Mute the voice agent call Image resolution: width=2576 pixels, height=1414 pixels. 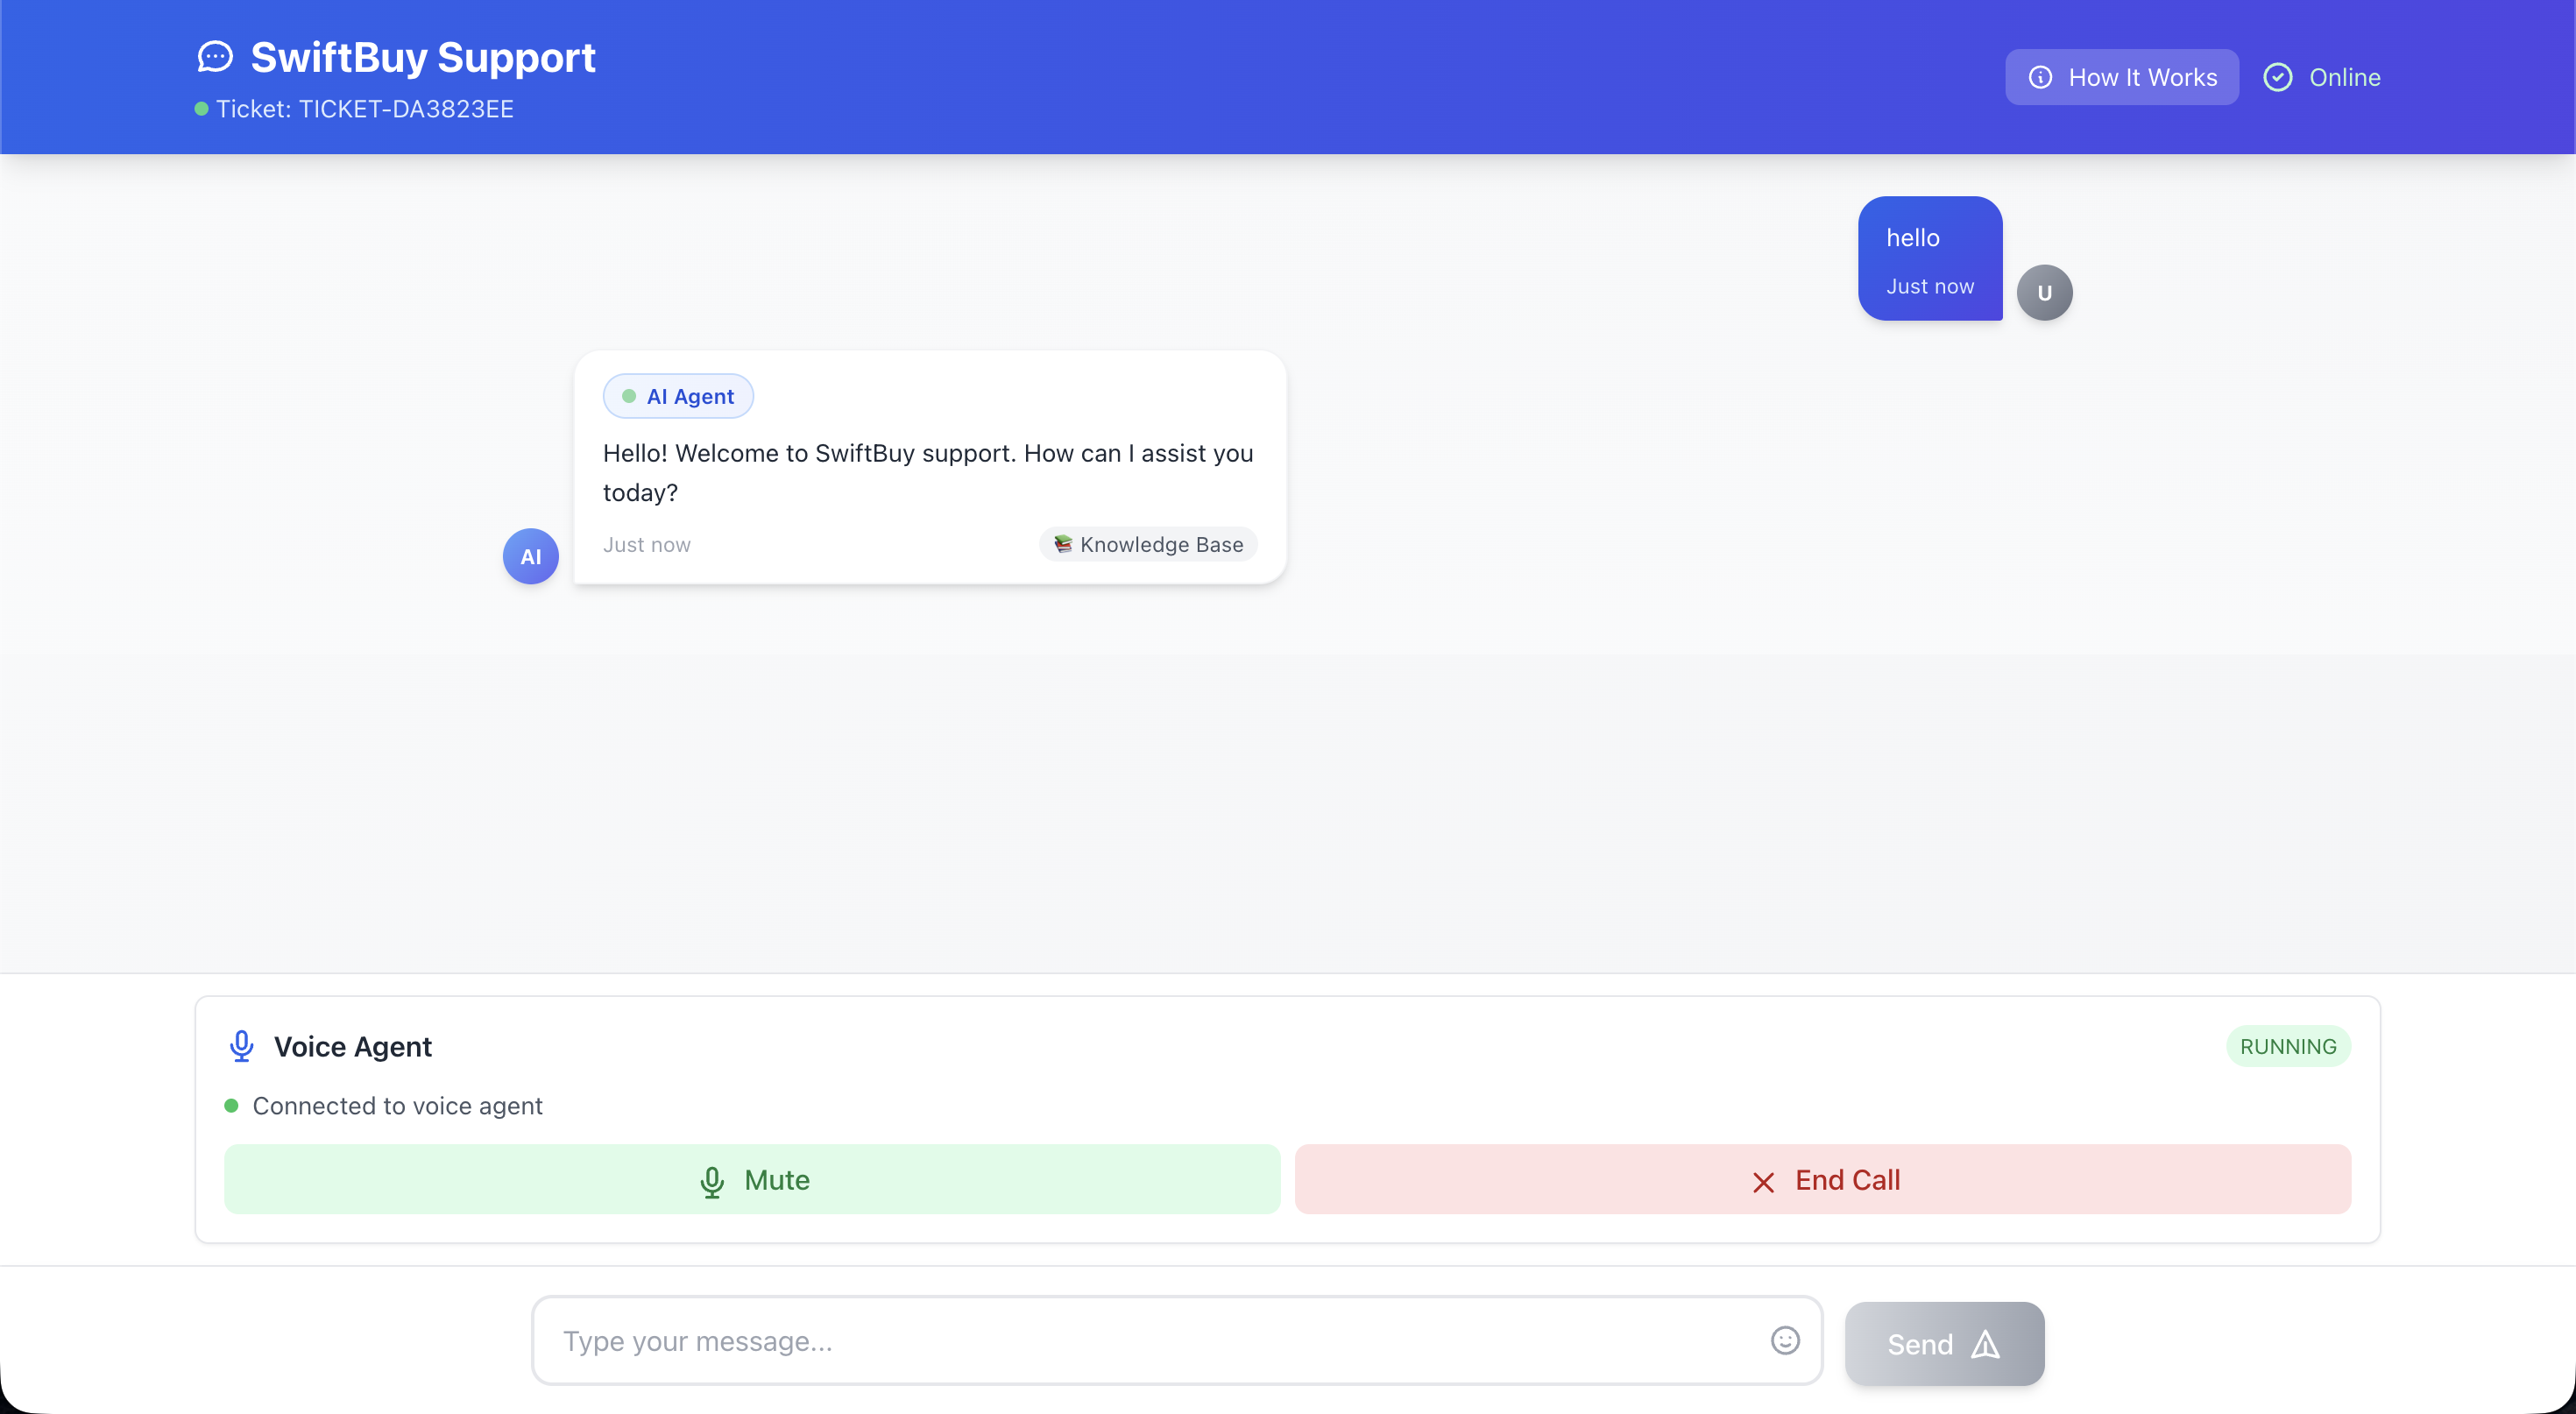click(x=752, y=1180)
